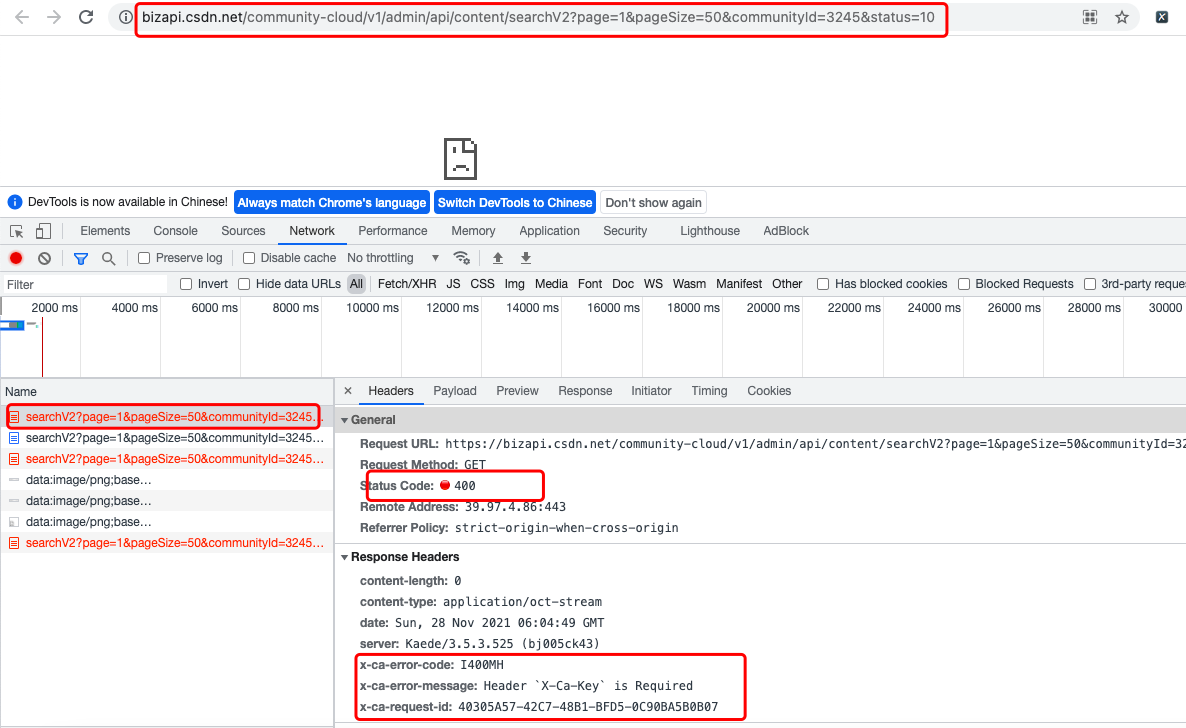Viewport: 1186px width, 728px height.
Task: Filter requests by CSS type
Action: 482,284
